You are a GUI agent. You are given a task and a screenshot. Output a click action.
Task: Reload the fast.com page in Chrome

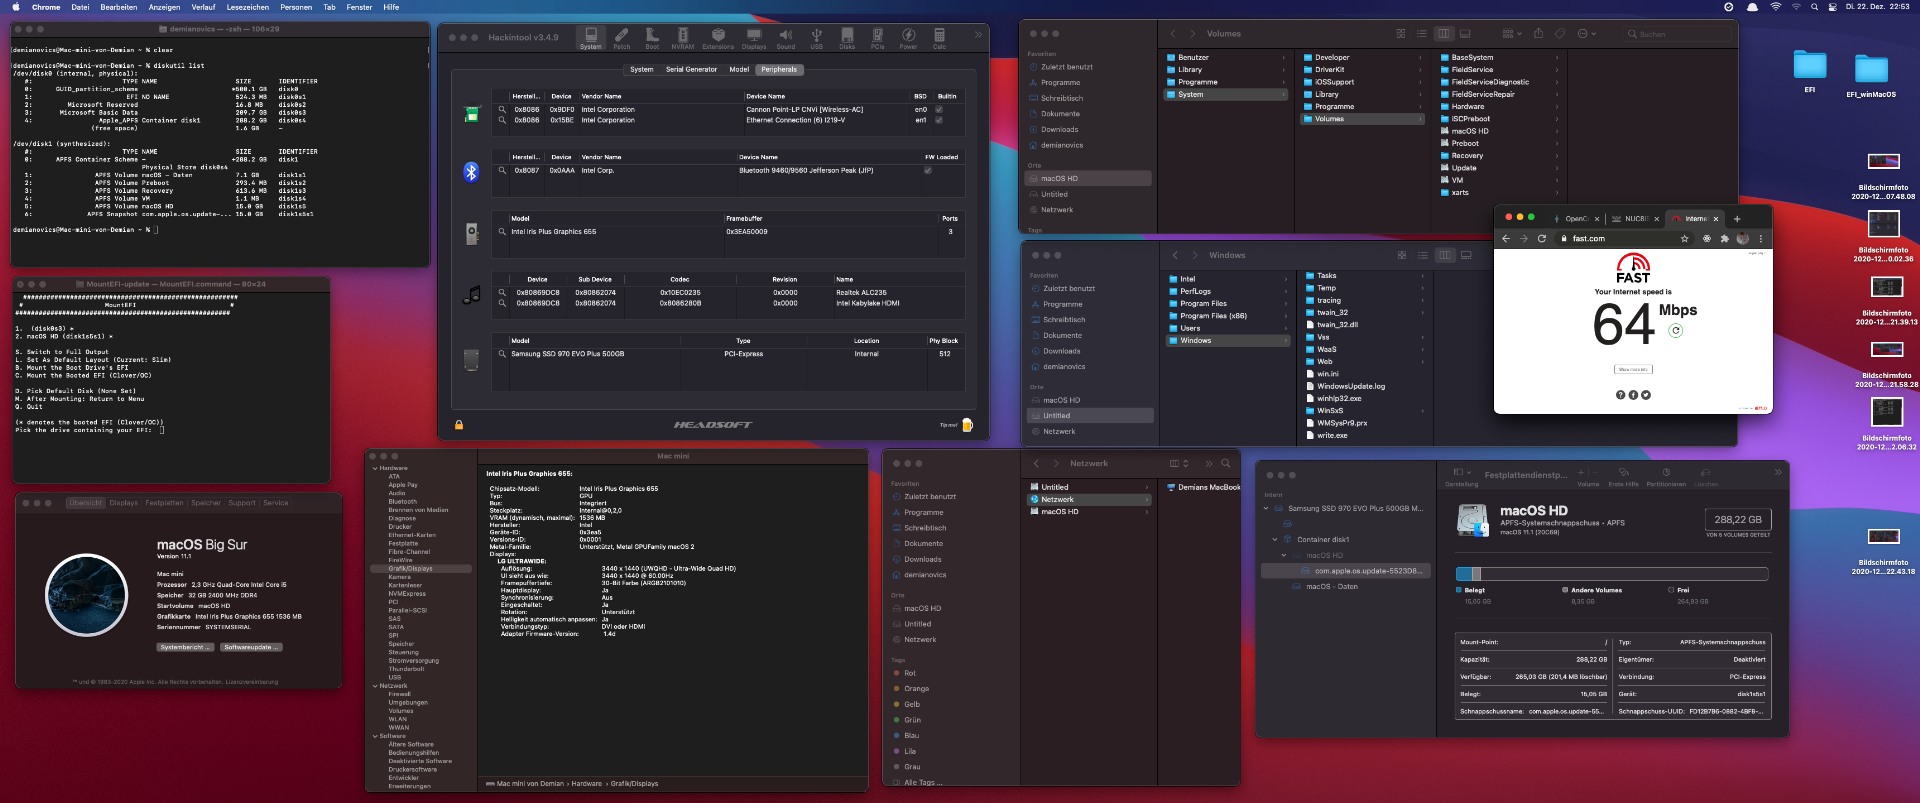[1542, 239]
